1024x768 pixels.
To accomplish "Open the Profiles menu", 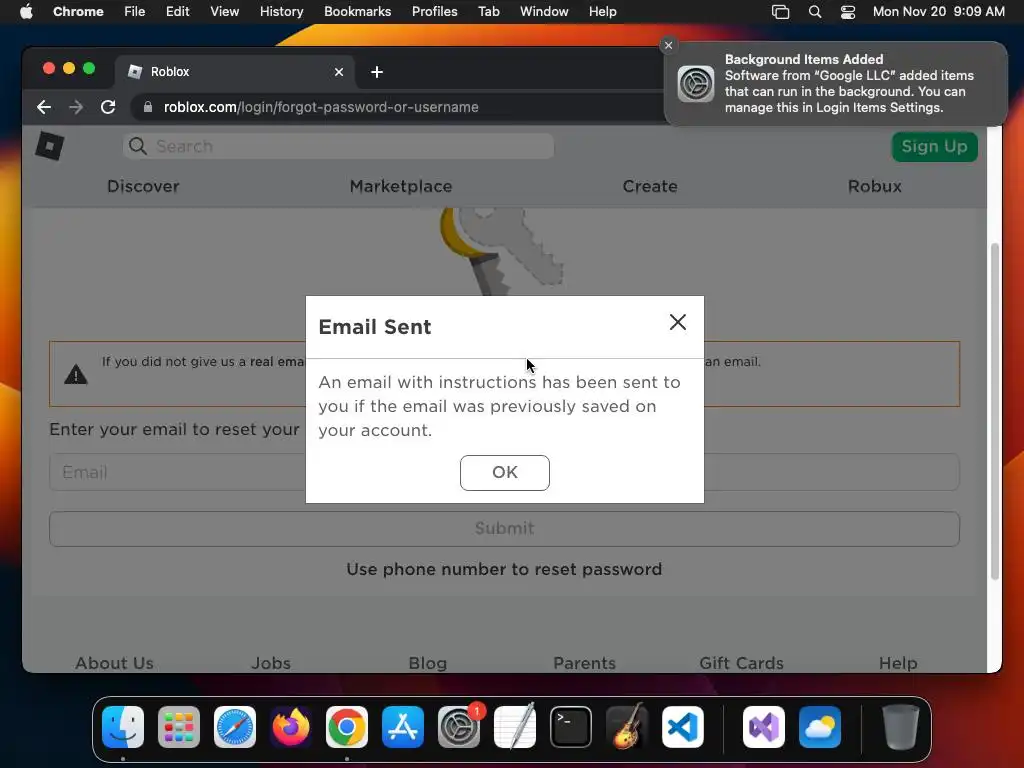I will (434, 11).
